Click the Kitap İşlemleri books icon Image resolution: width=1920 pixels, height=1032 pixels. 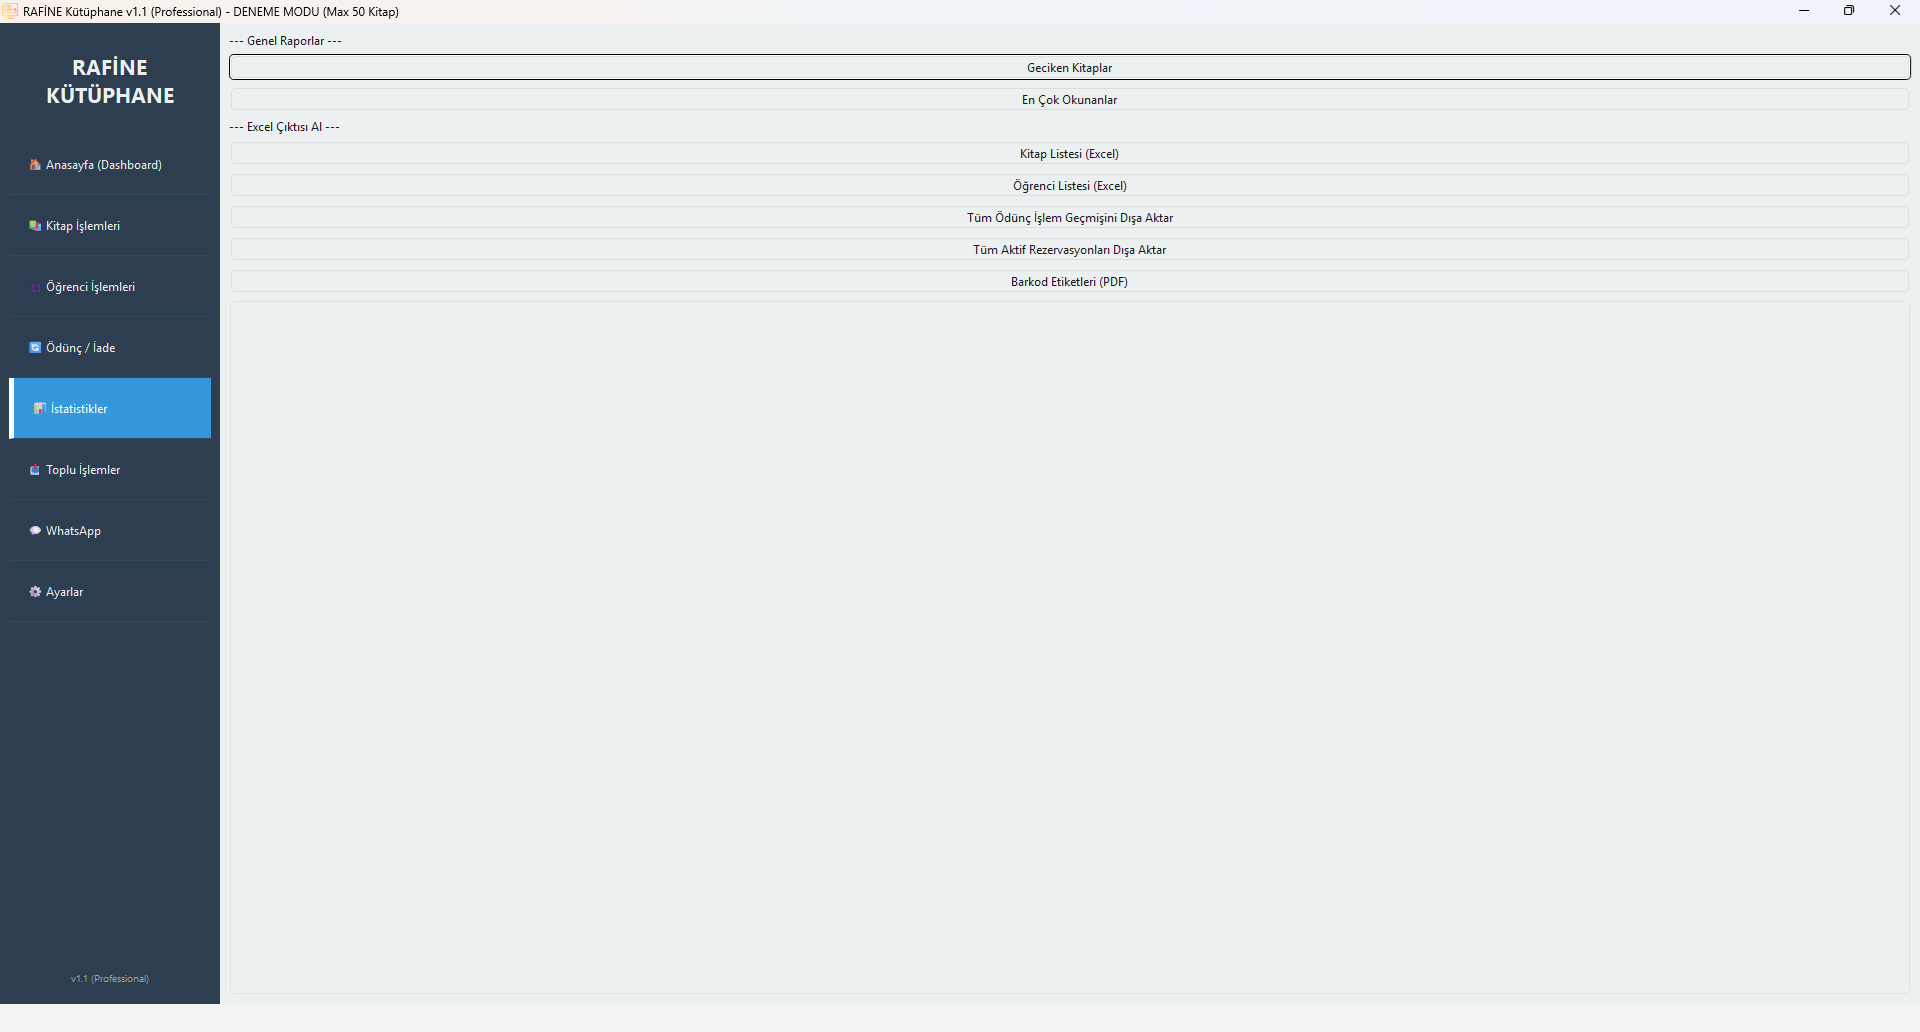35,226
